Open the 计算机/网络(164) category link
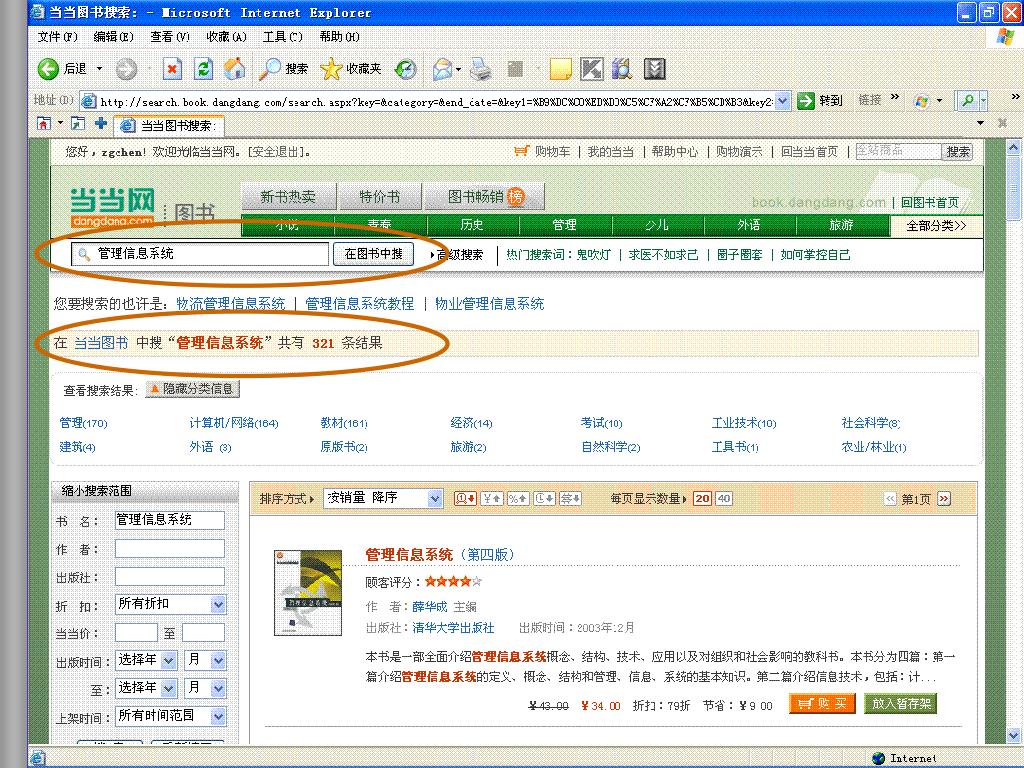Viewport: 1024px width, 768px height. tap(234, 423)
